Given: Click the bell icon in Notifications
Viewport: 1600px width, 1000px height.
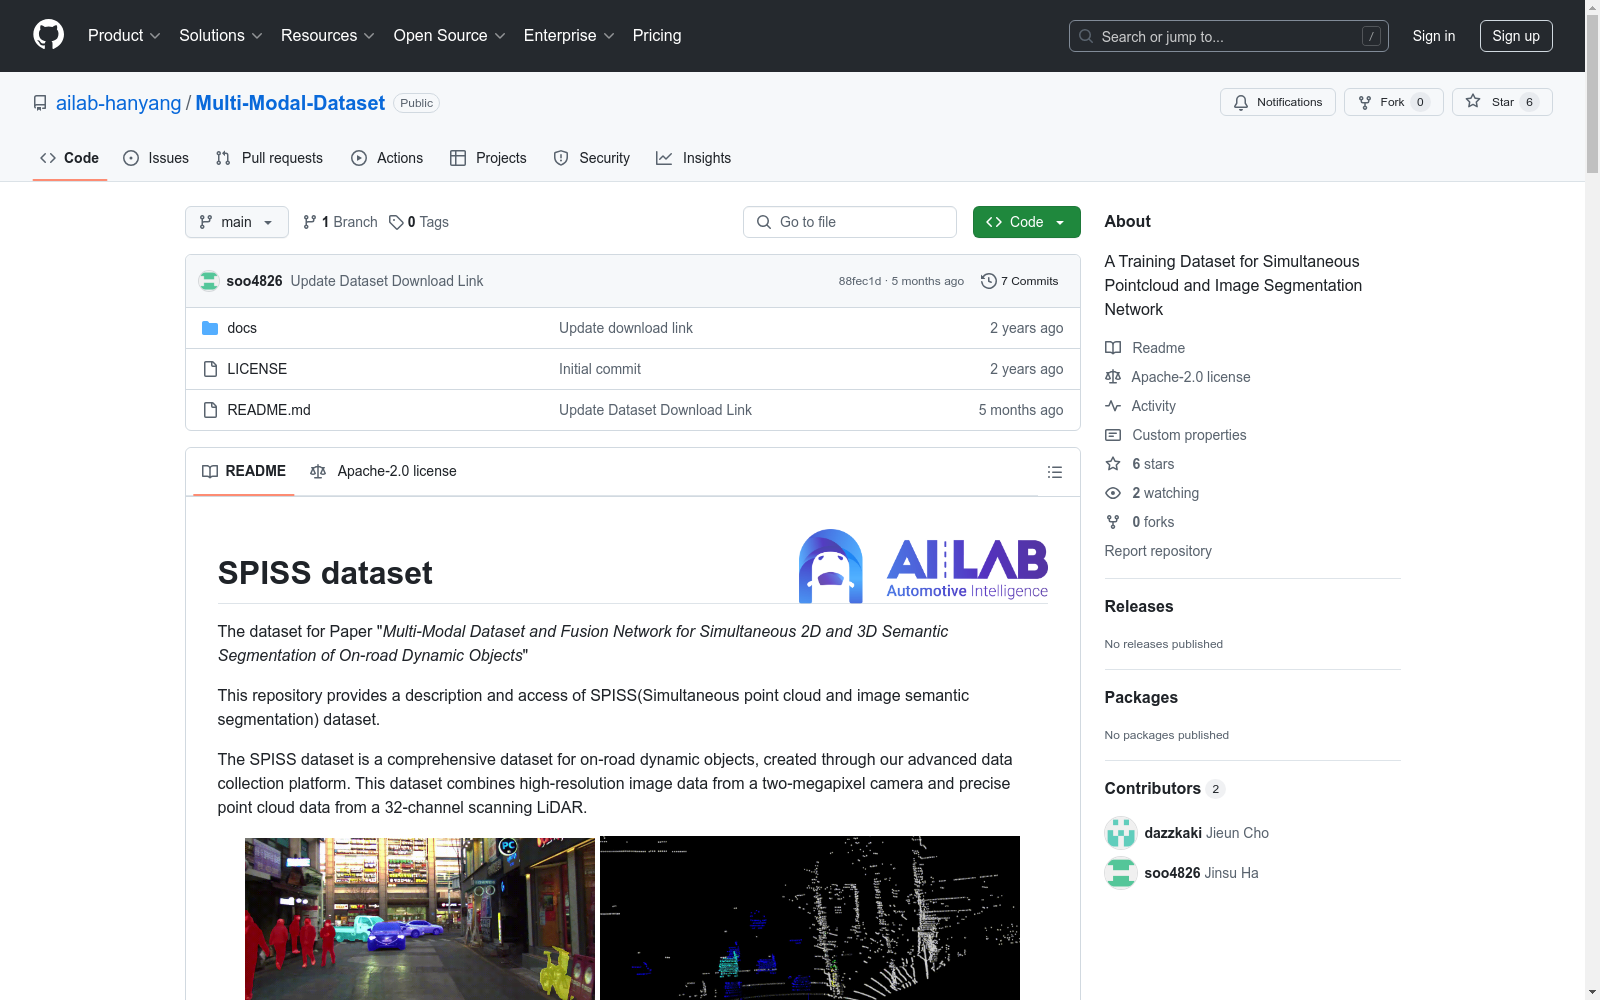Looking at the screenshot, I should click(1241, 102).
